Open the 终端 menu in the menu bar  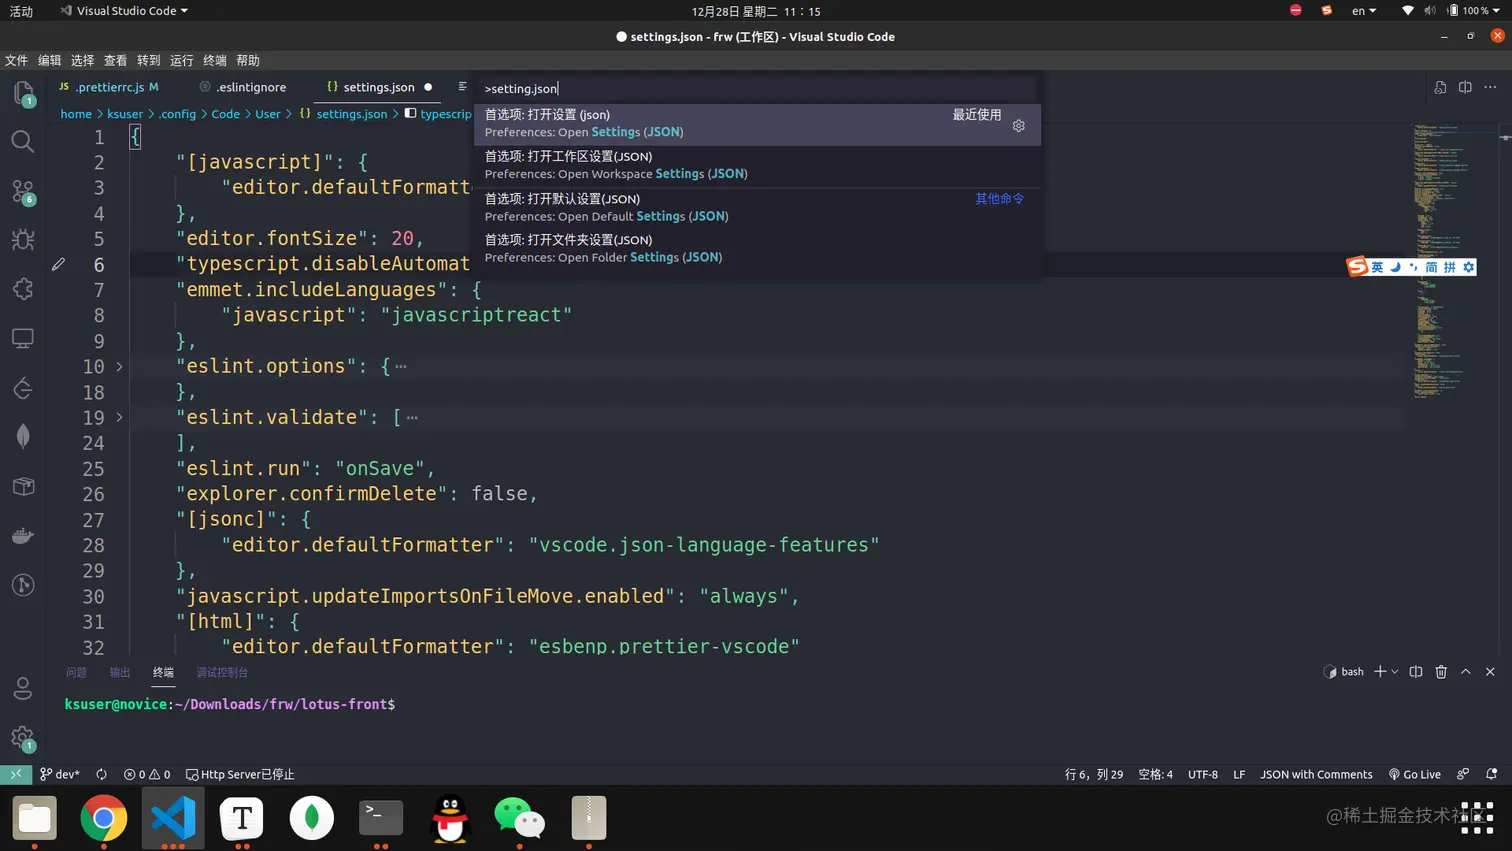pyautogui.click(x=214, y=60)
